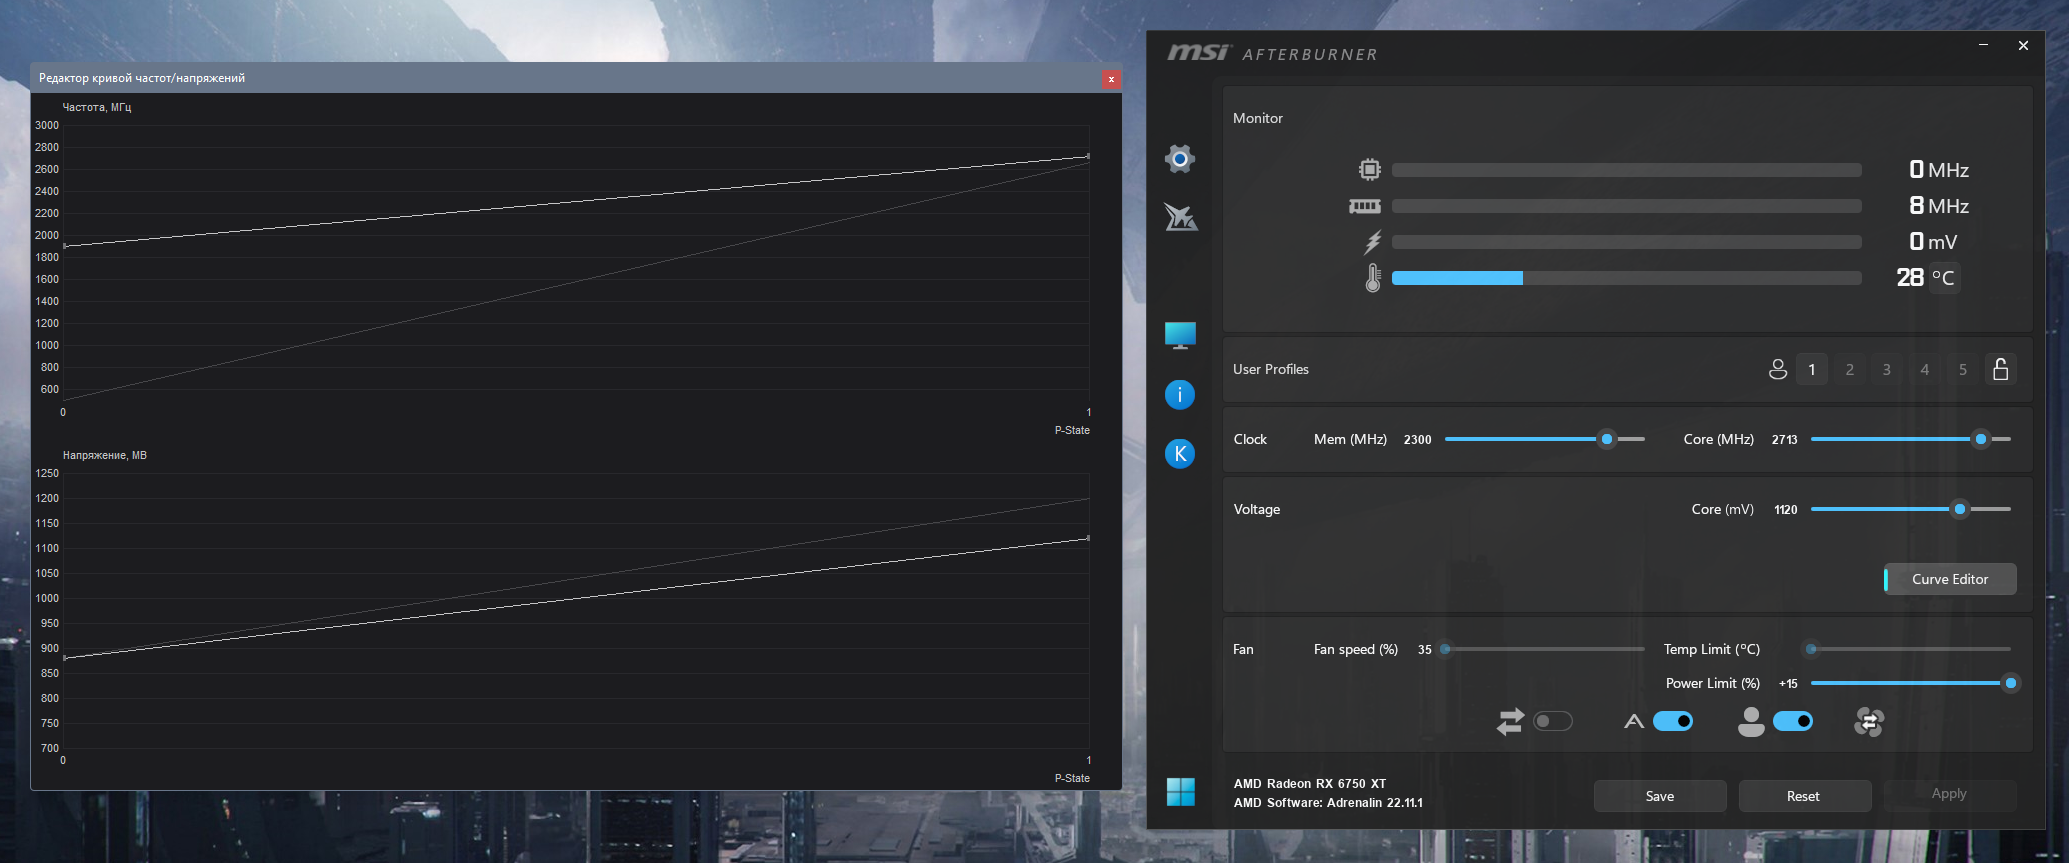Click the Core (MHz) clock slider handle
The width and height of the screenshot is (2069, 863).
click(1981, 439)
